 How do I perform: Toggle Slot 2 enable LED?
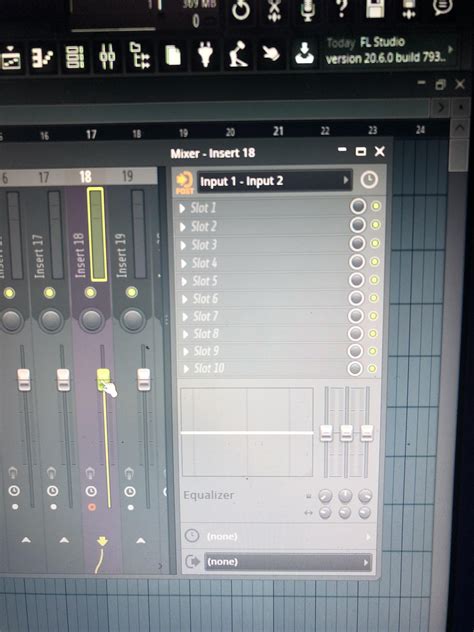376,225
